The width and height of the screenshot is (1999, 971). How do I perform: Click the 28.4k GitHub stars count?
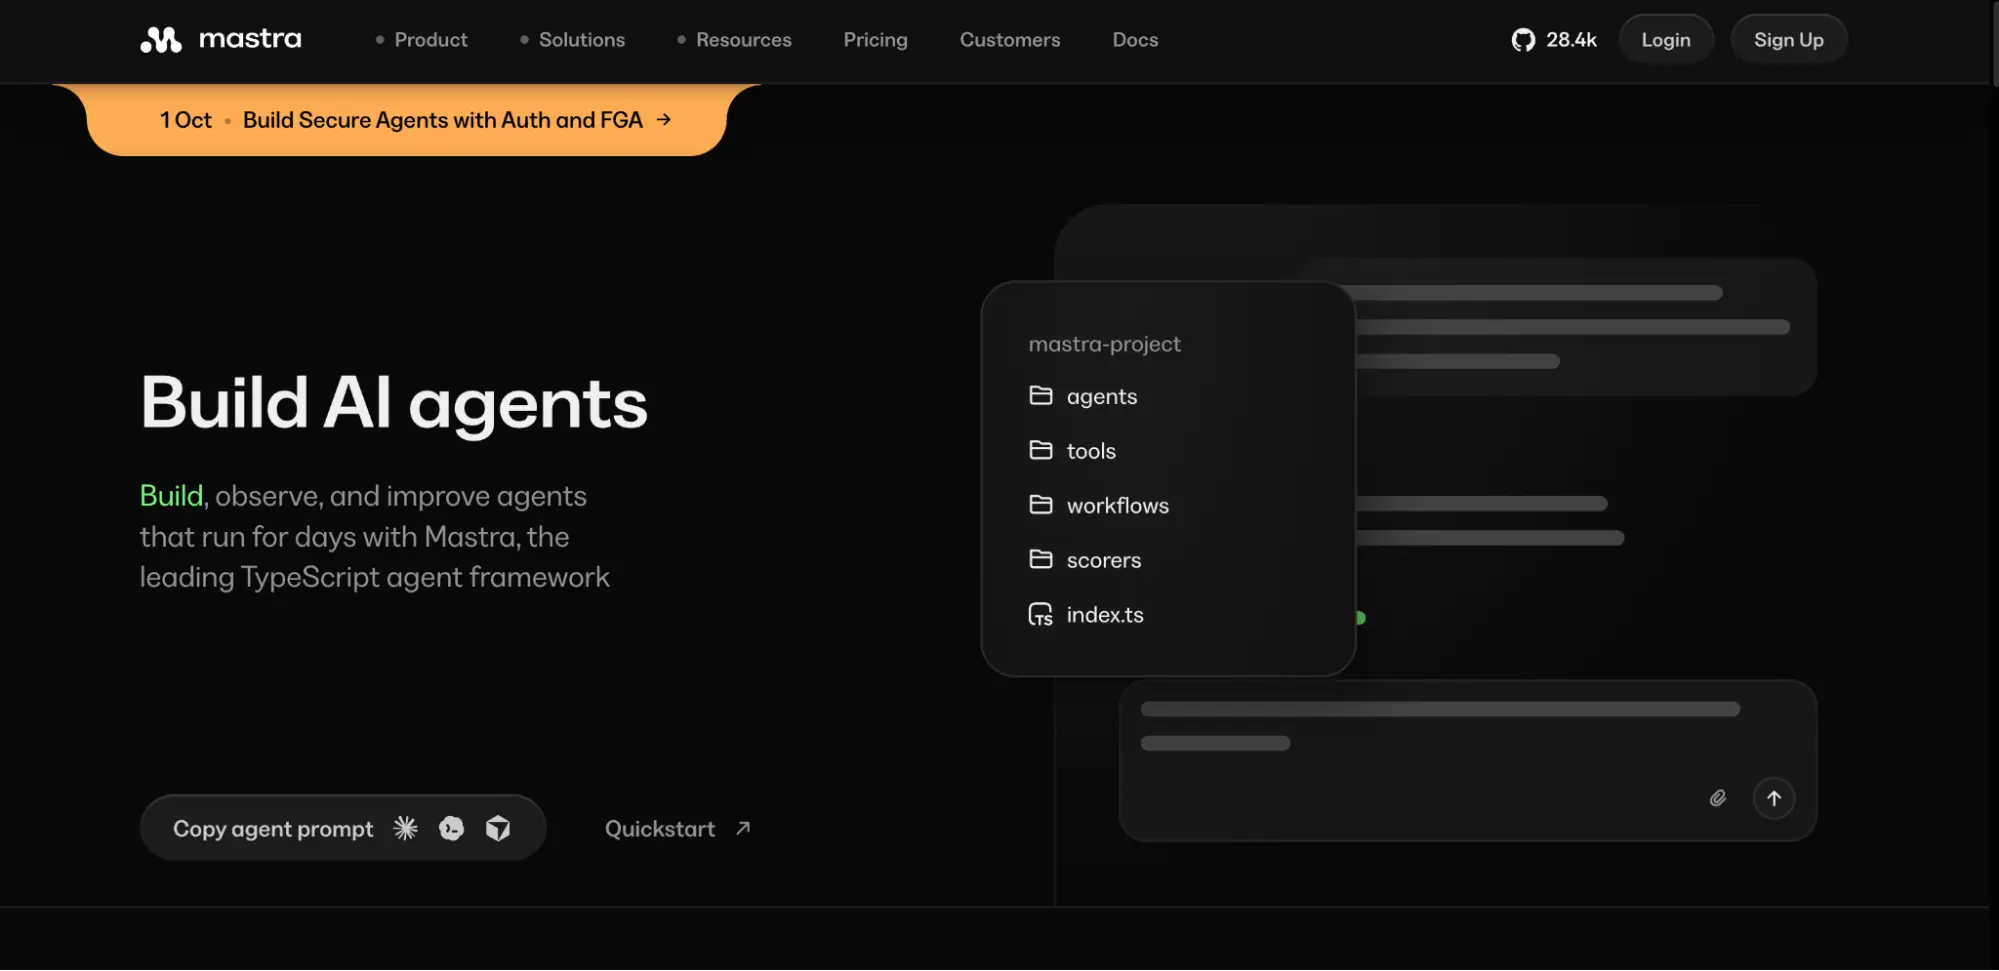click(x=1572, y=40)
